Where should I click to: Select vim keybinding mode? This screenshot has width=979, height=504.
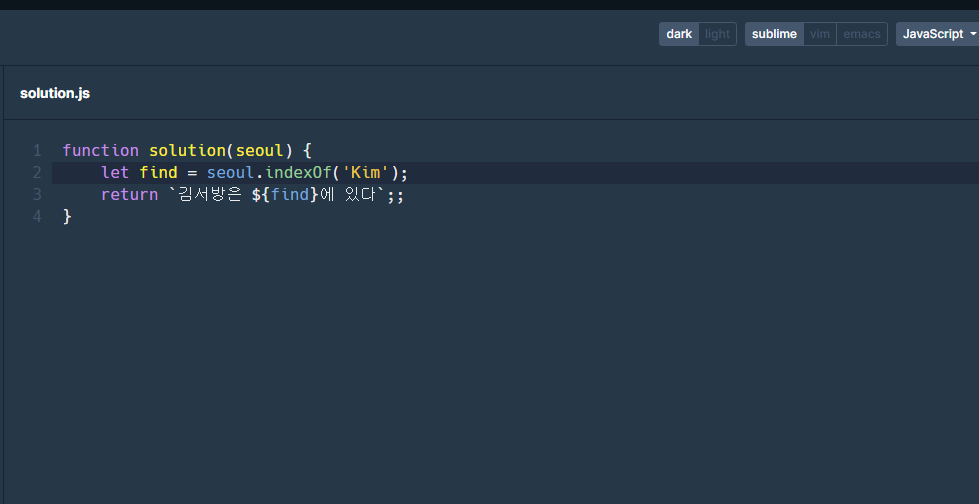point(820,34)
